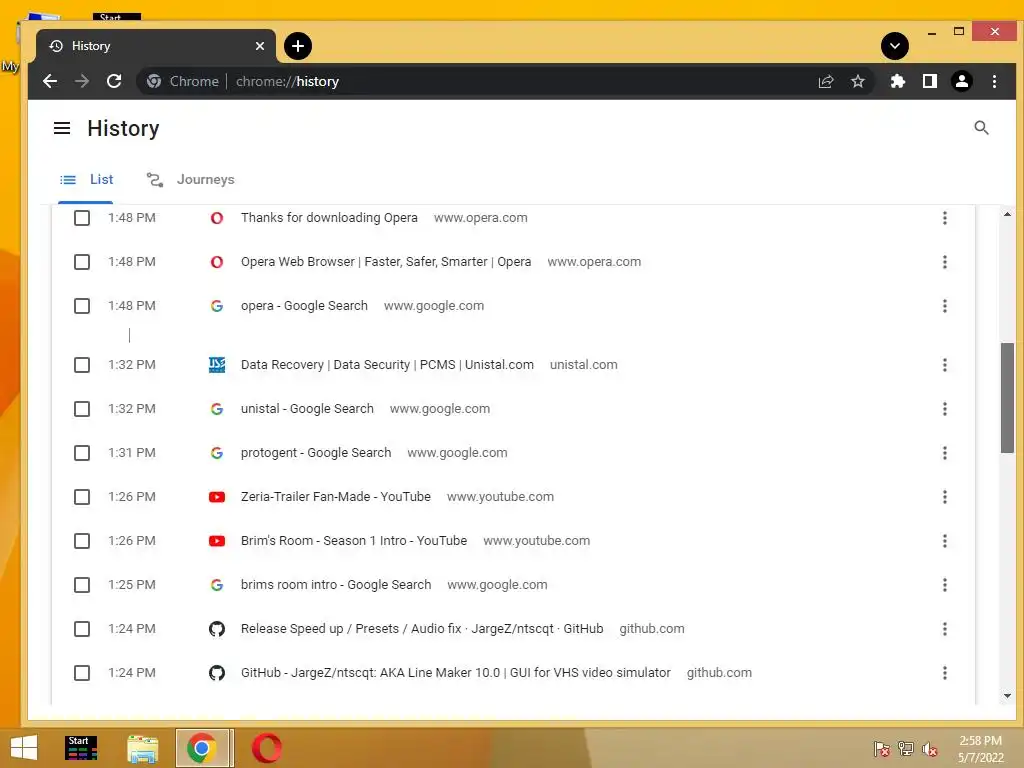Viewport: 1024px width, 768px height.
Task: Open Chrome's three-dot main menu
Action: point(994,81)
